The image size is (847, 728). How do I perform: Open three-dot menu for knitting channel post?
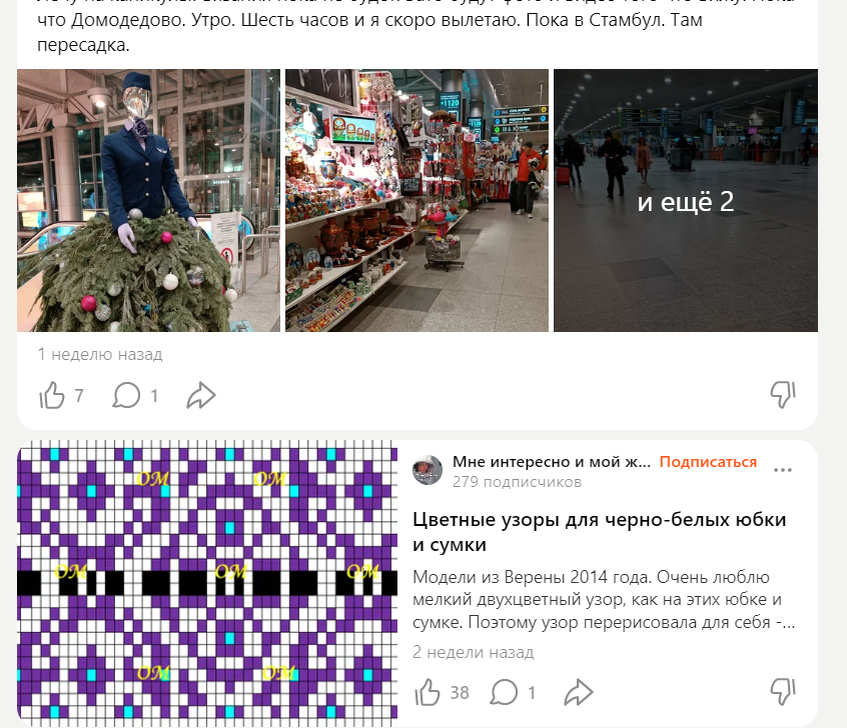pyautogui.click(x=783, y=470)
